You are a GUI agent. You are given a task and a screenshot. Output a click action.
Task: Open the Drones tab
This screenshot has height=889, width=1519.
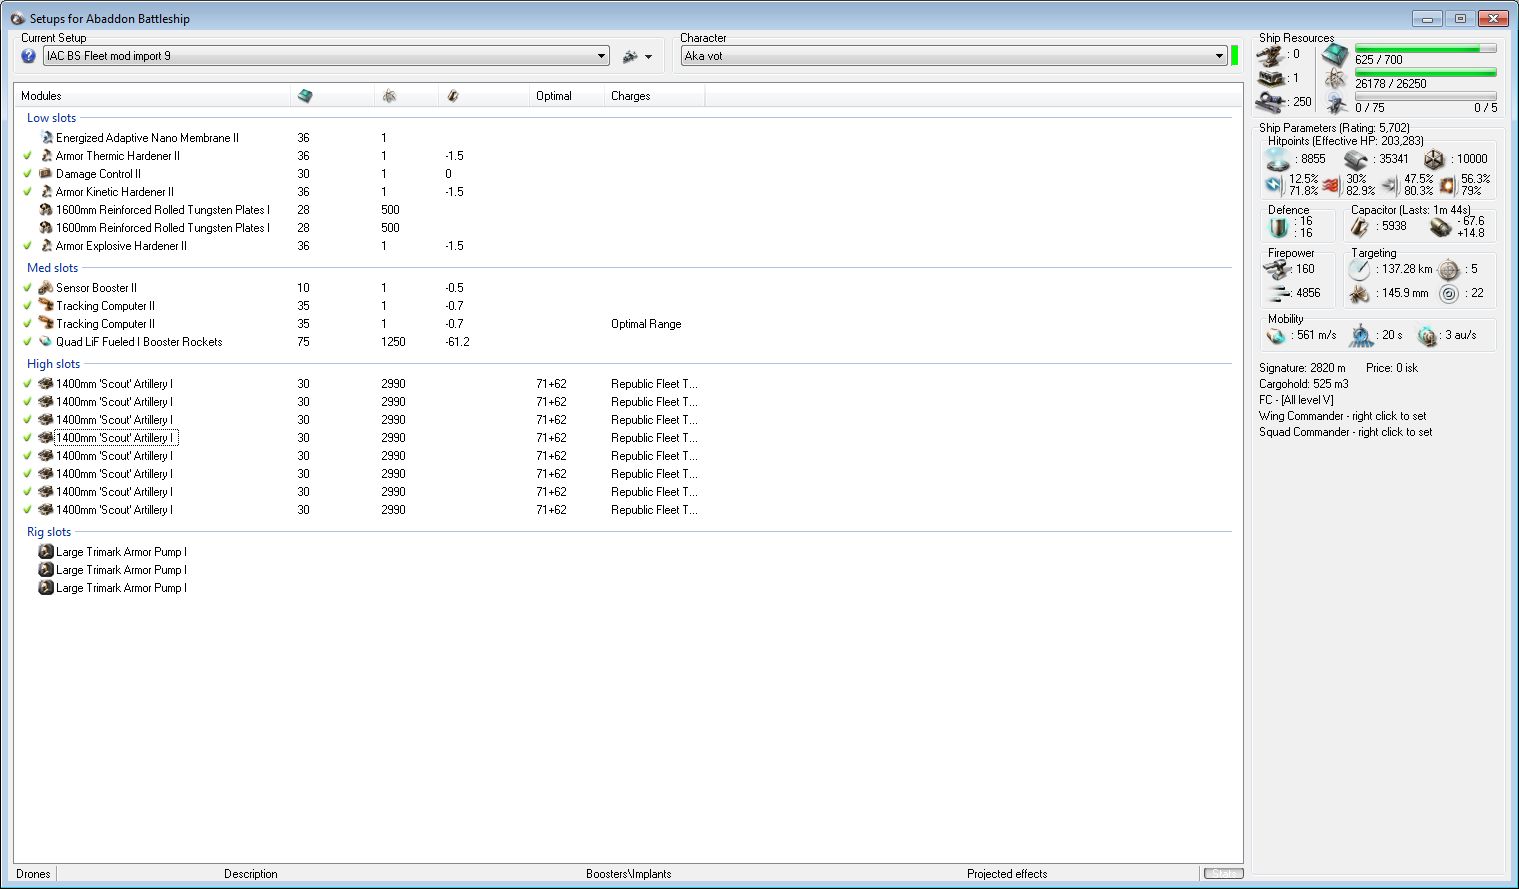34,874
